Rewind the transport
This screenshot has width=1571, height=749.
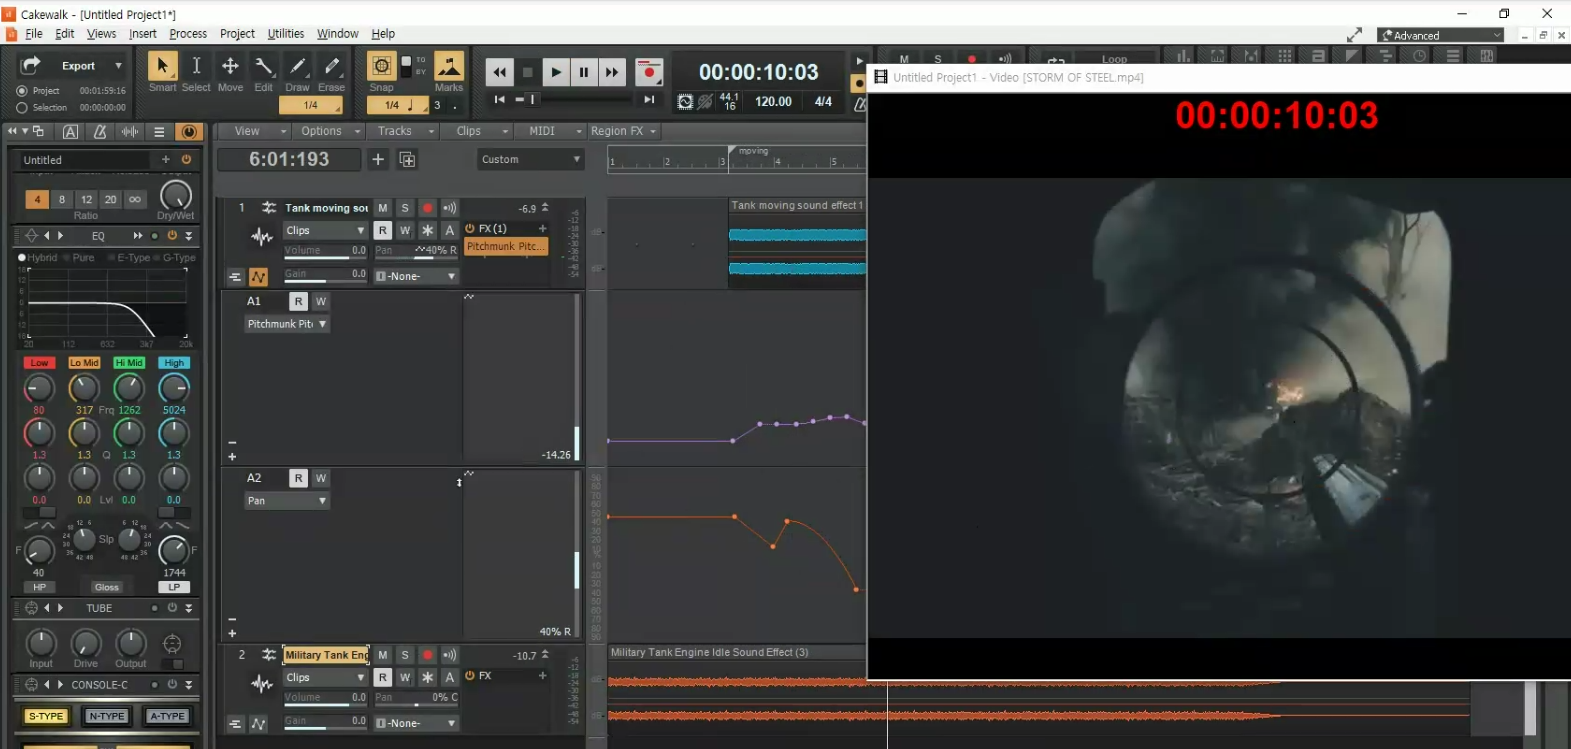pos(499,72)
